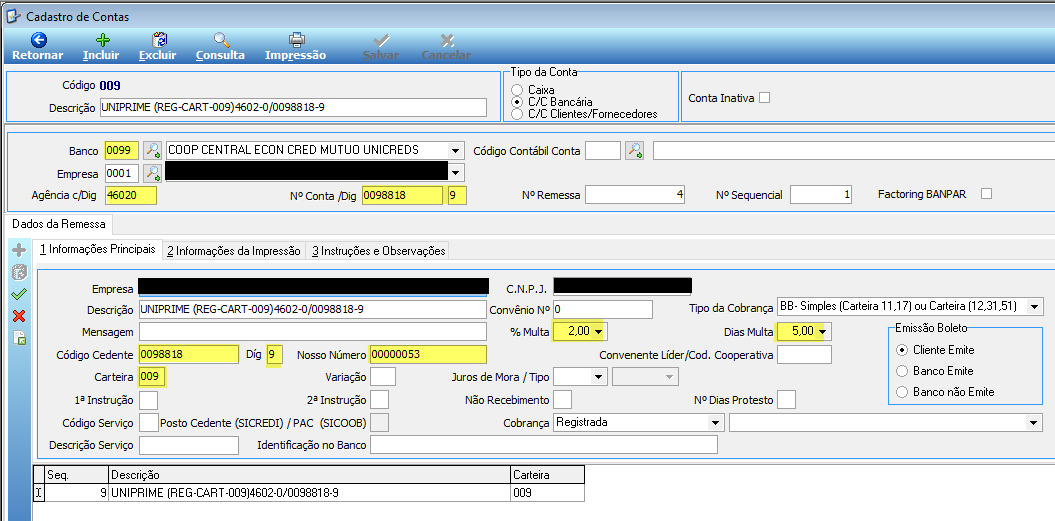The height and width of the screenshot is (521, 1055).
Task: Open the Cobrança Registrada dropdown
Action: pyautogui.click(x=715, y=423)
